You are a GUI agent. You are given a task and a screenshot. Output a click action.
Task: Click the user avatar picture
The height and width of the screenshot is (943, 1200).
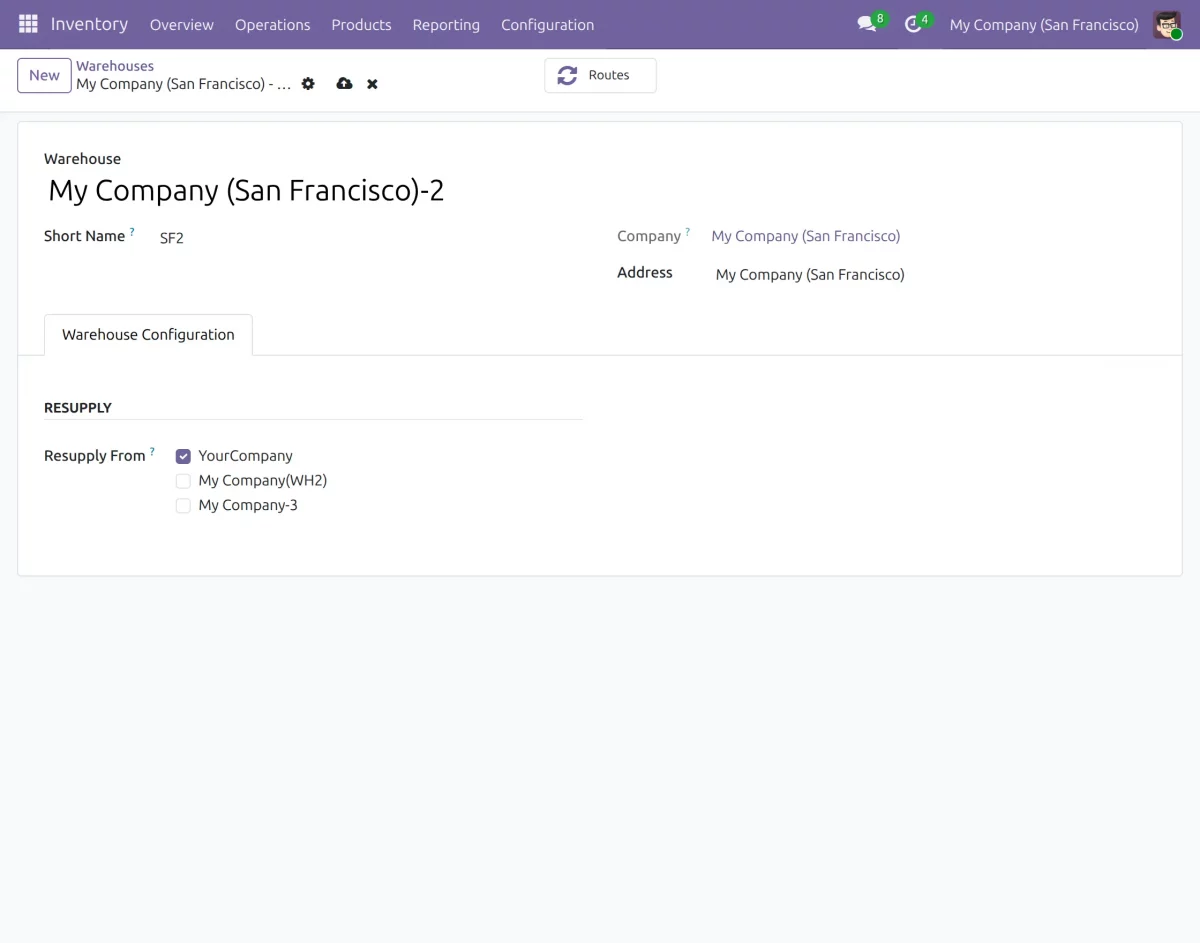coord(1166,25)
